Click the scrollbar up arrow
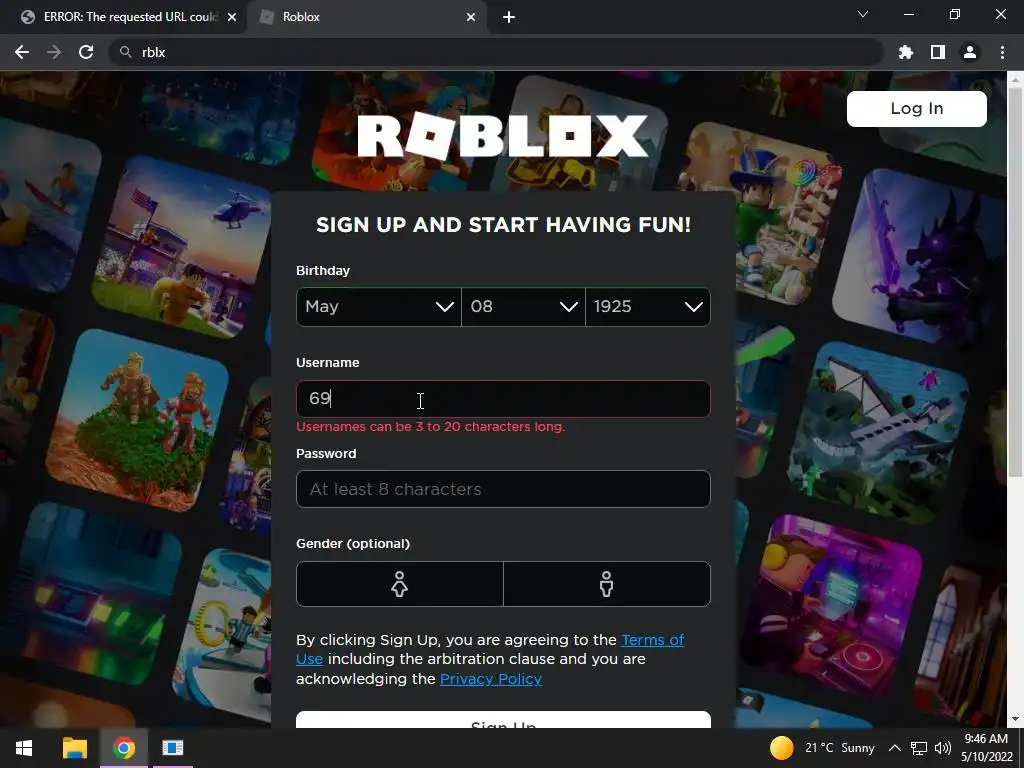 1015,79
